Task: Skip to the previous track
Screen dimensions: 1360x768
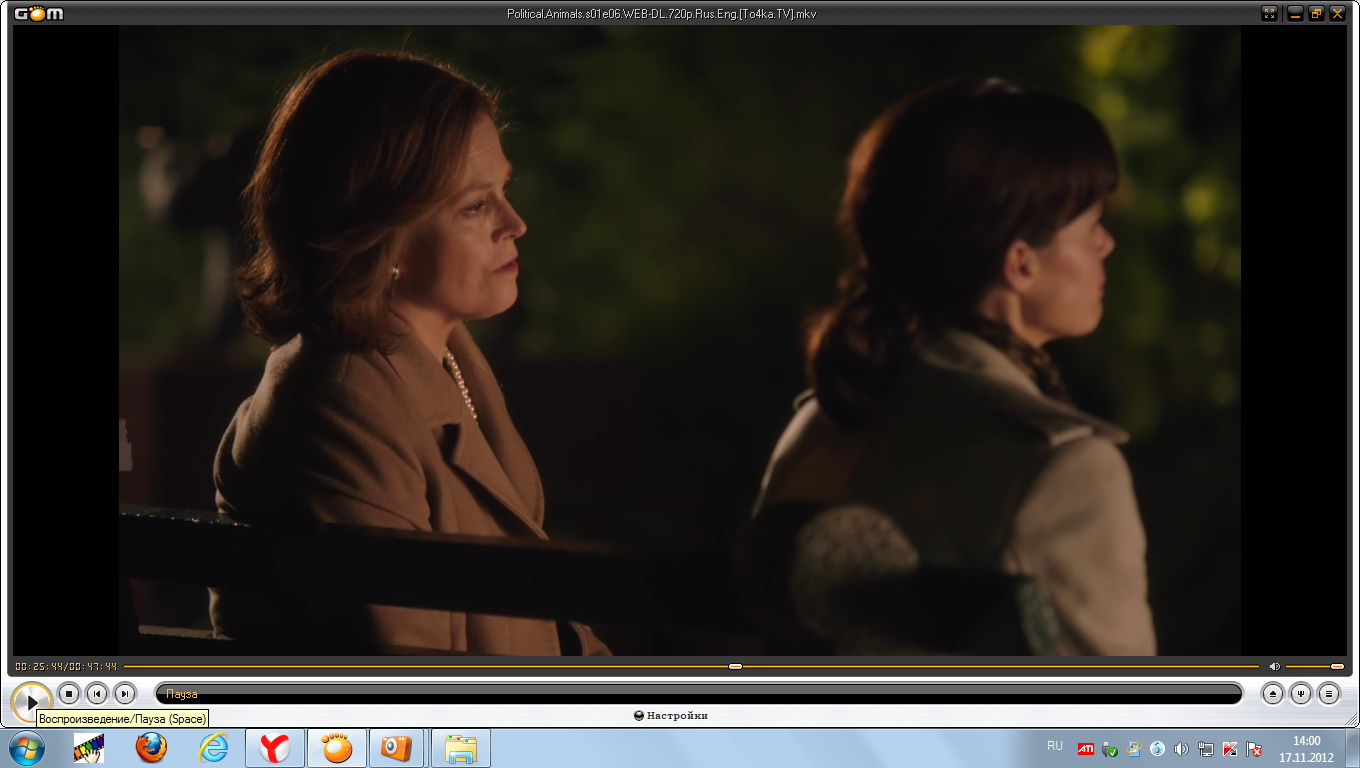Action: pyautogui.click(x=96, y=693)
